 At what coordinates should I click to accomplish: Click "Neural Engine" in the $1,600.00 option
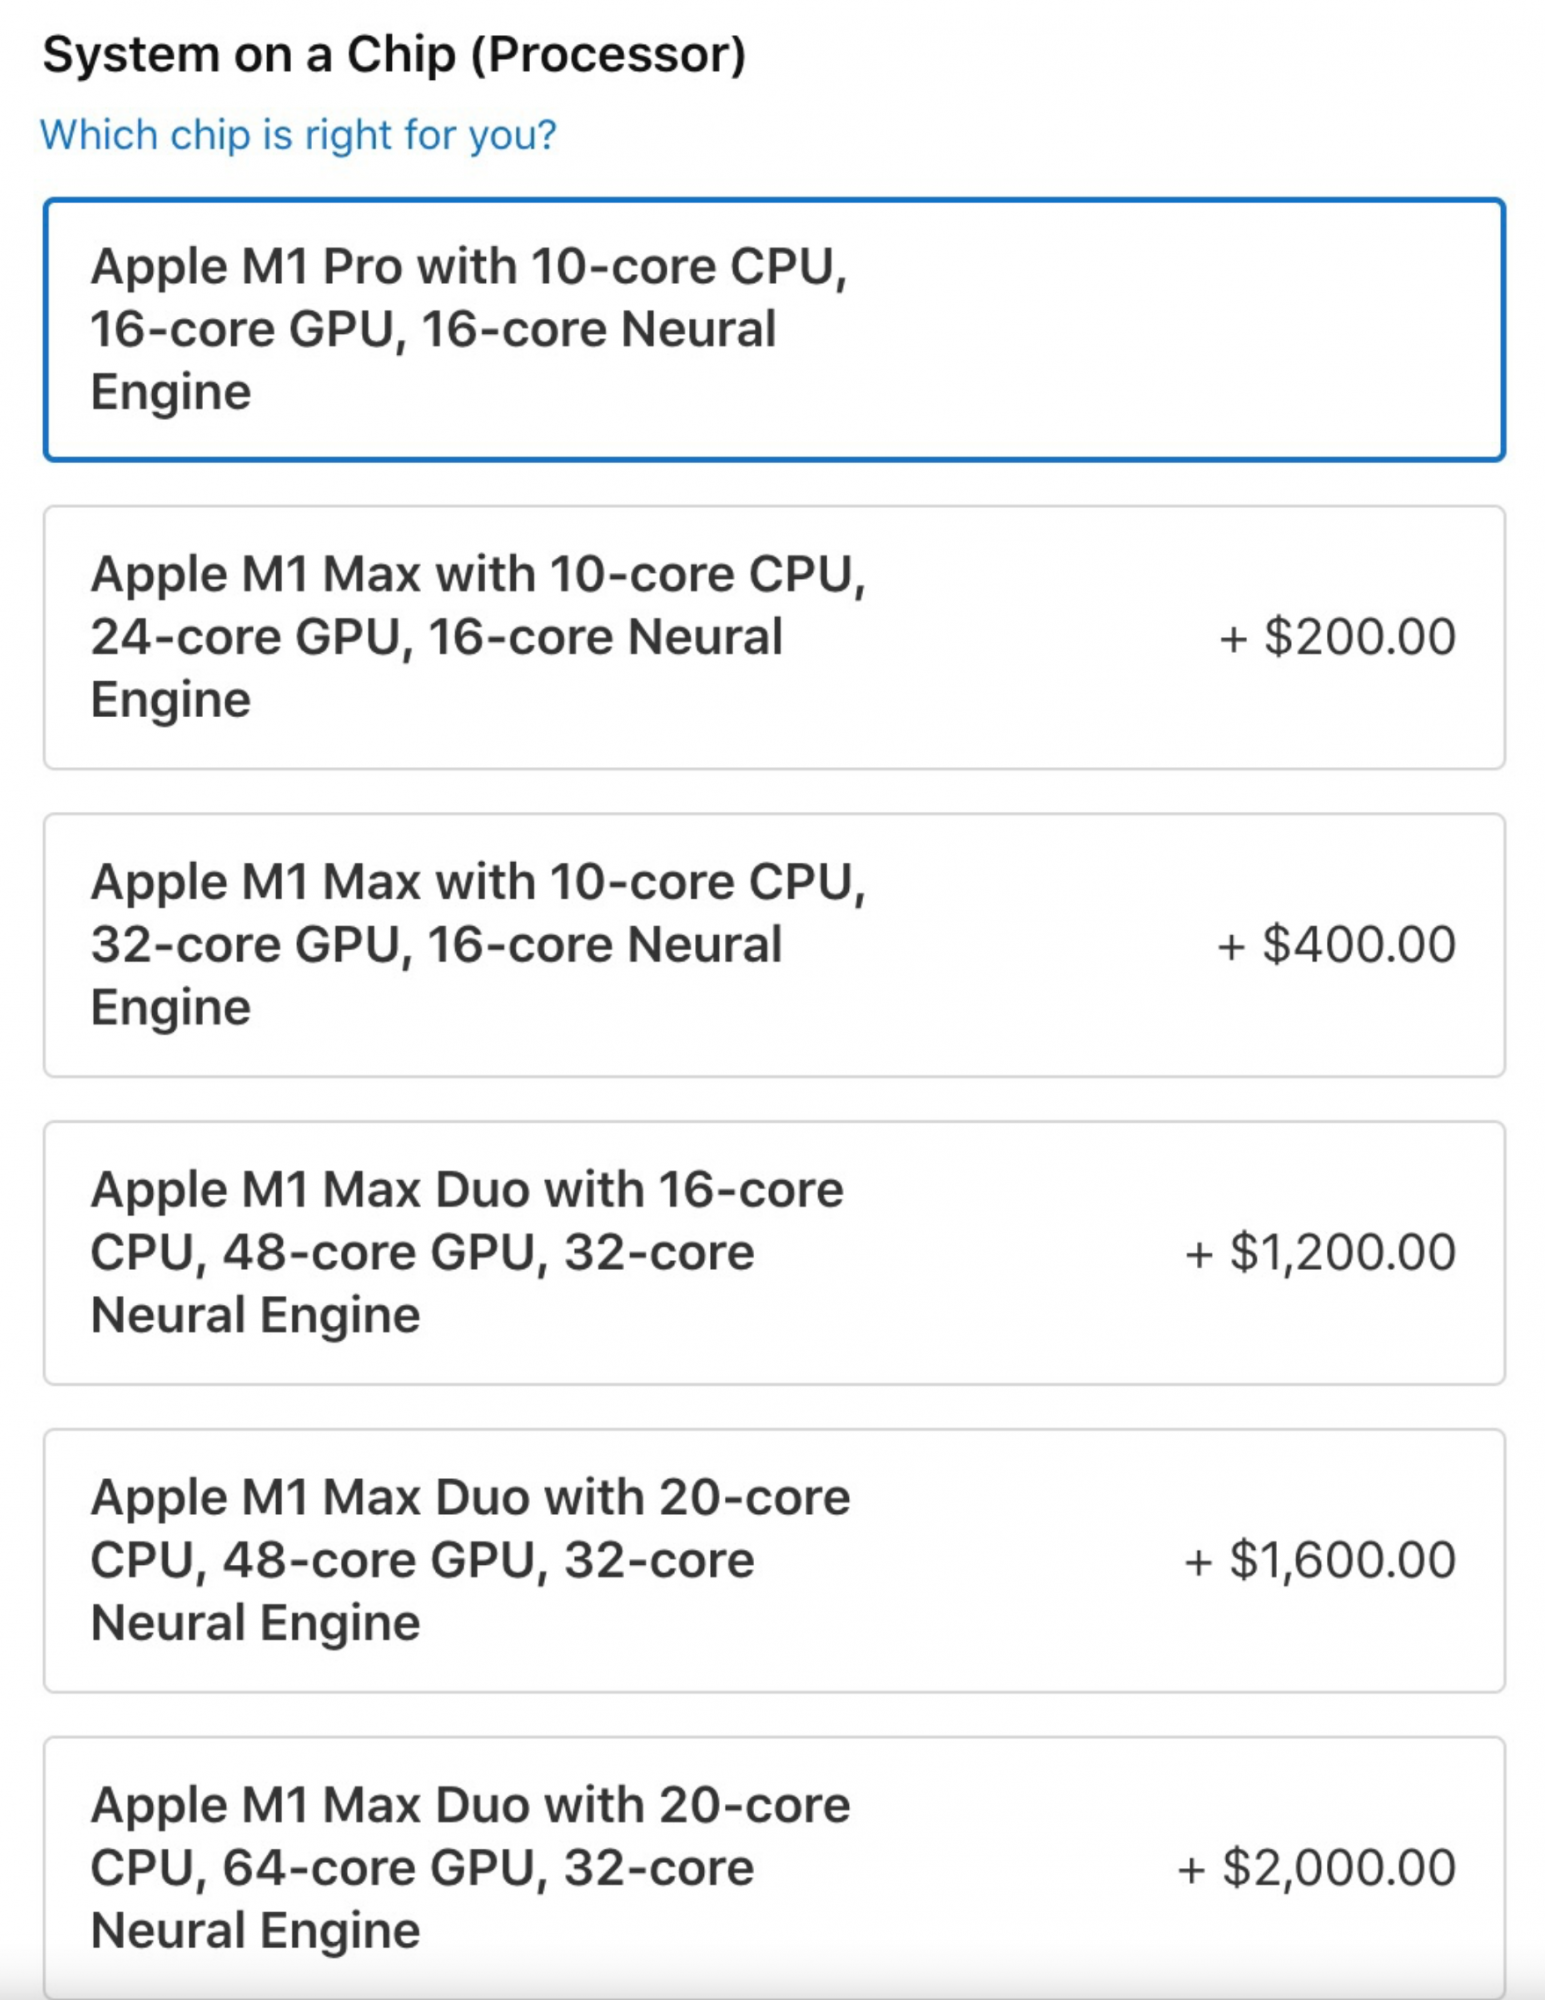(255, 1622)
